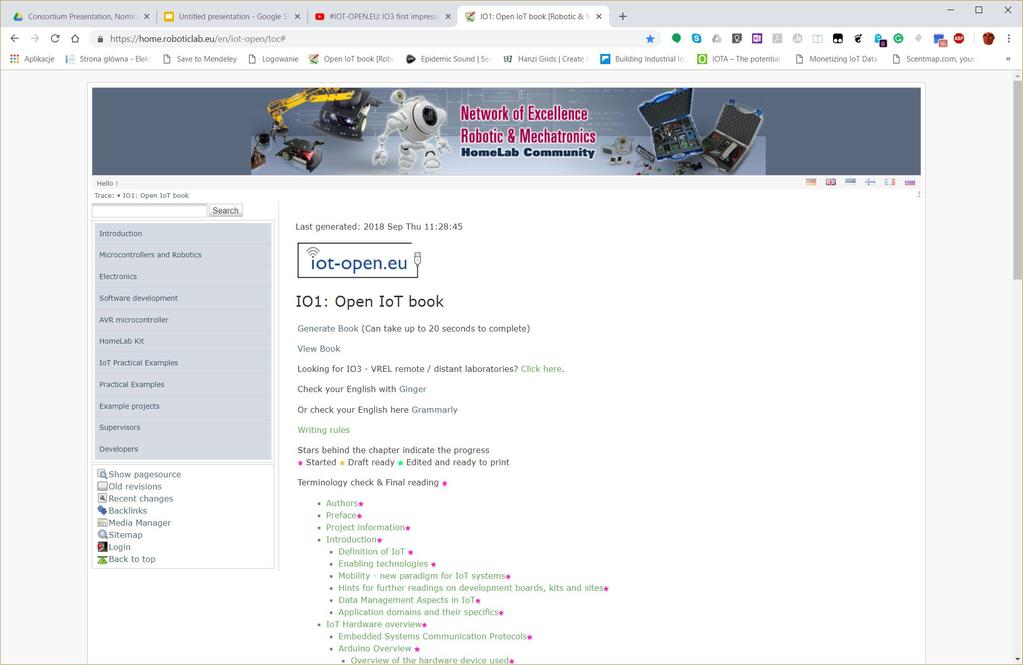Open Chrome's three-dot menu
Screen dimensions: 1023x665
[x=1009, y=39]
